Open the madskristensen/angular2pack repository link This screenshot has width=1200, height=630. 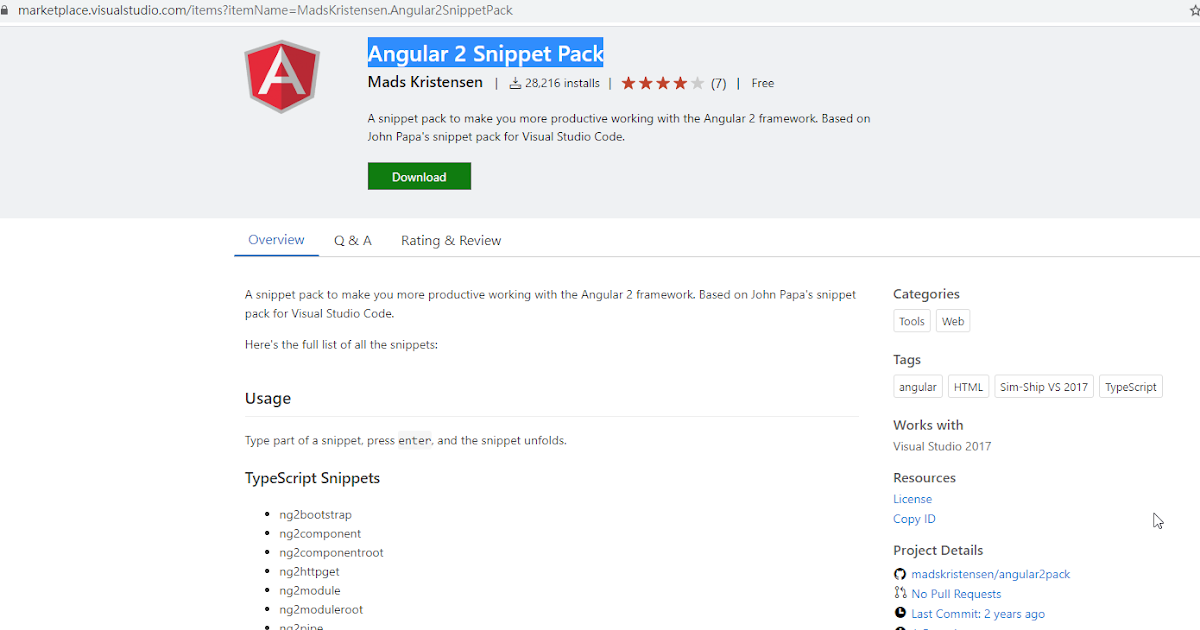[990, 574]
